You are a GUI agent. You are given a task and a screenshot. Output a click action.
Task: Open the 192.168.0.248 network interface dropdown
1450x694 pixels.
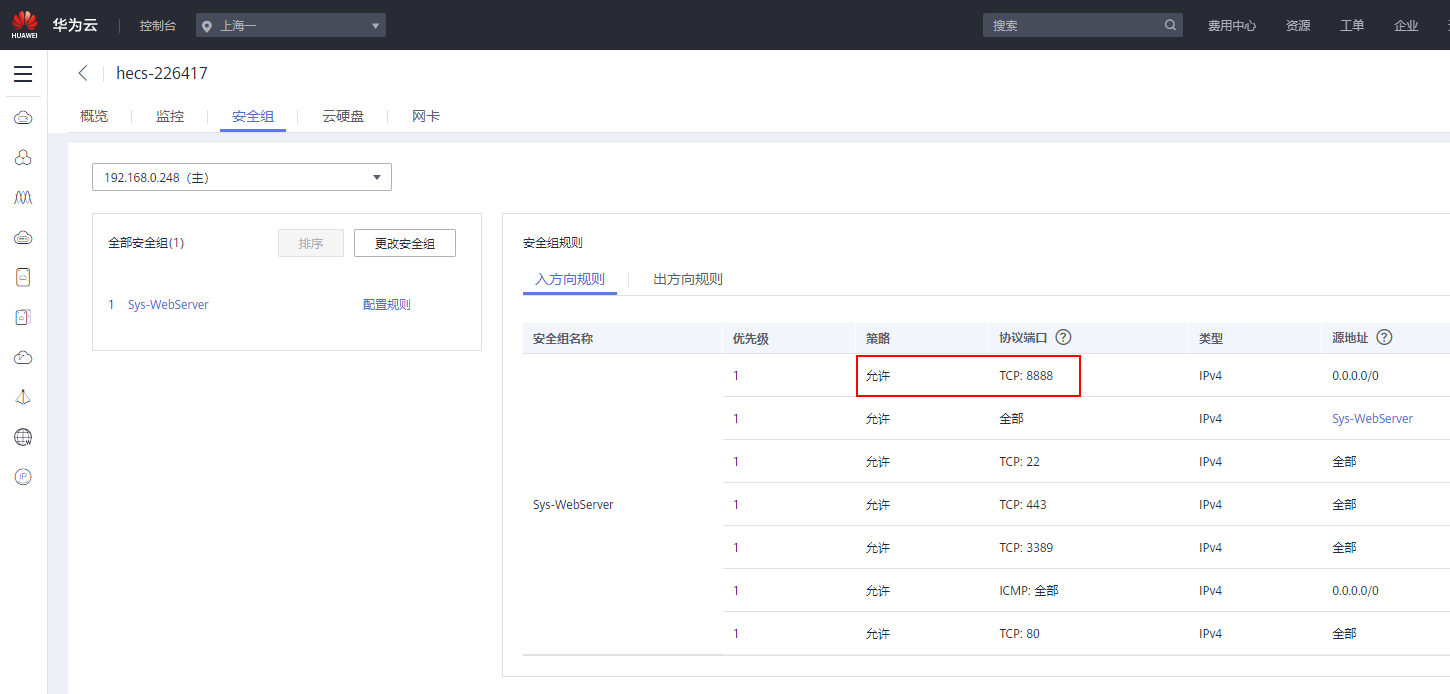pos(241,177)
